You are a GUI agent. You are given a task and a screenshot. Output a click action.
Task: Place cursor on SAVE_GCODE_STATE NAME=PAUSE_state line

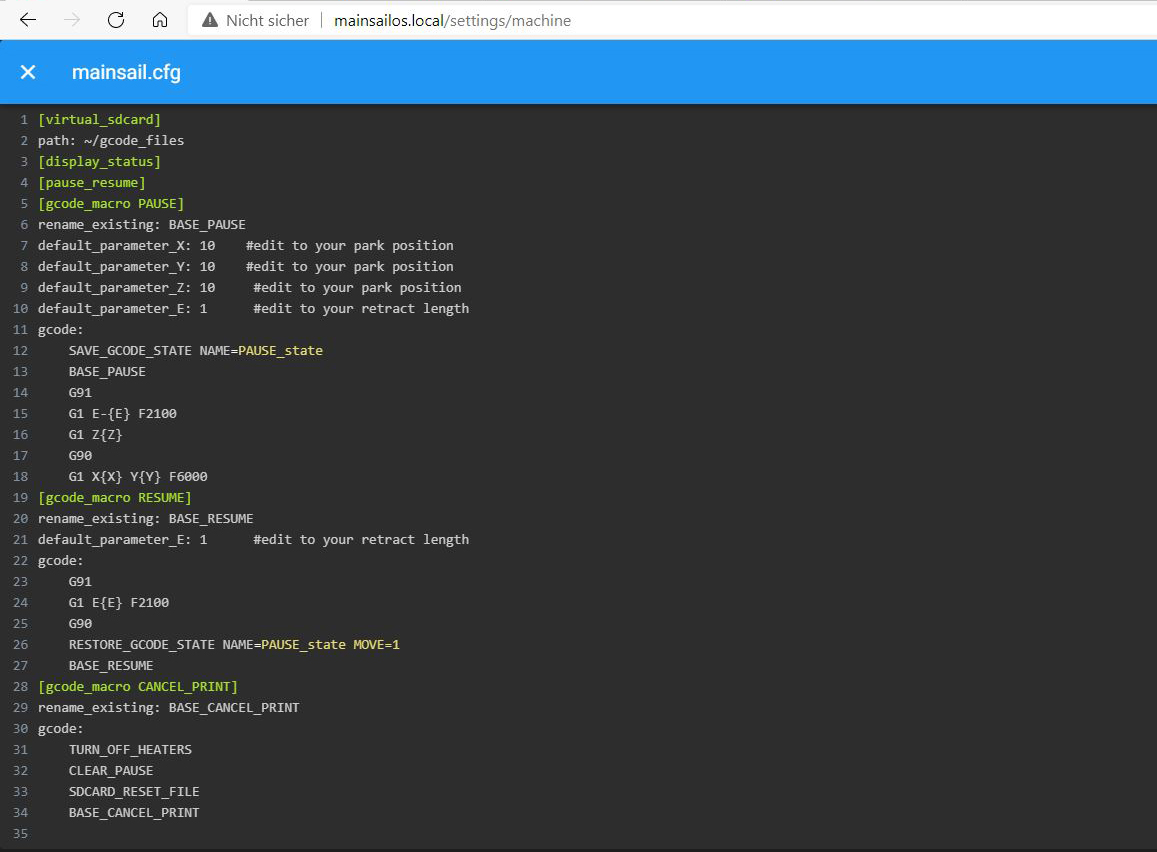(x=195, y=351)
